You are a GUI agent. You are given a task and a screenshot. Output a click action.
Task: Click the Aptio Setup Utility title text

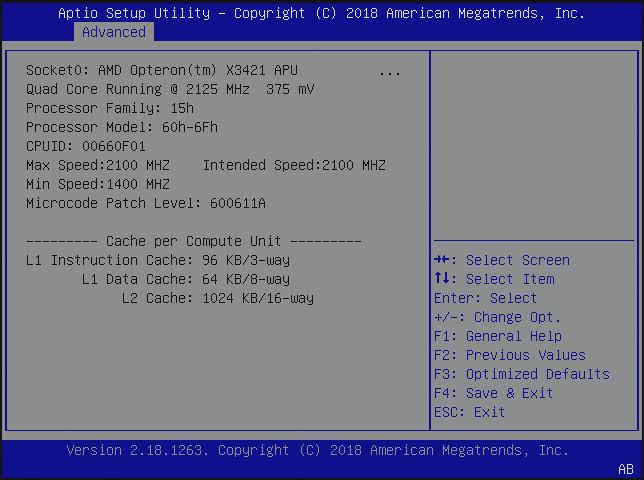pyautogui.click(x=322, y=13)
